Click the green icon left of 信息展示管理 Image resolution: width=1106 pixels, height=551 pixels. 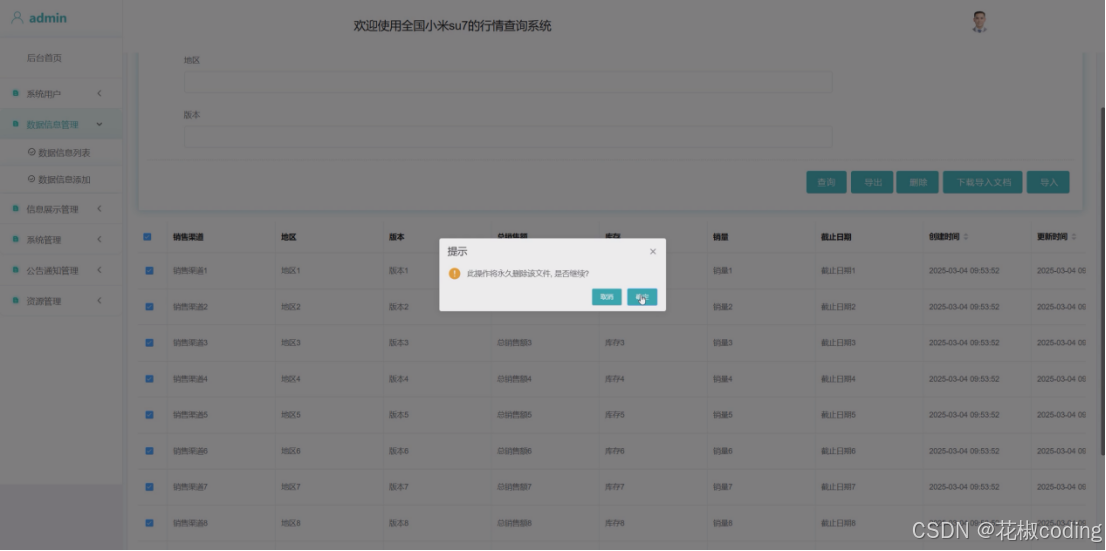click(16, 208)
